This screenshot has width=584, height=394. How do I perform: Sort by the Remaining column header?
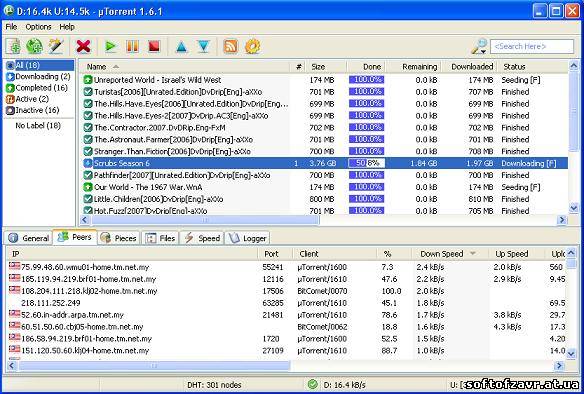[413, 67]
